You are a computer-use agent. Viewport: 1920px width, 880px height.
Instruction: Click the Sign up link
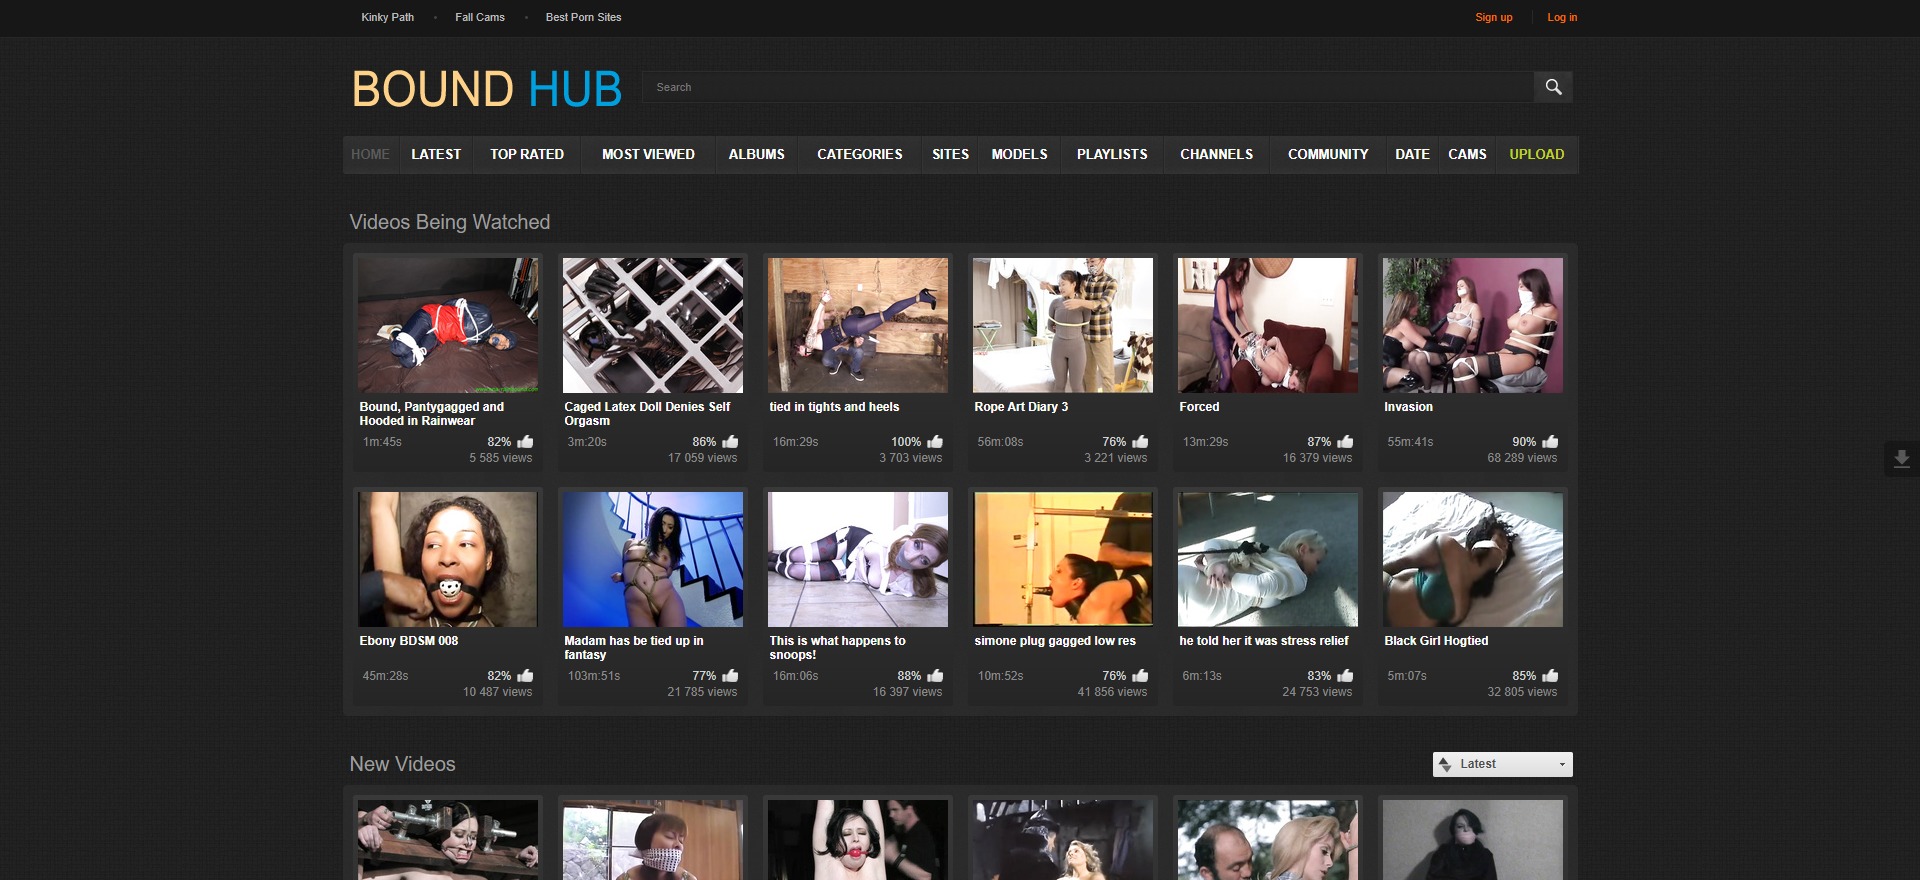1494,17
